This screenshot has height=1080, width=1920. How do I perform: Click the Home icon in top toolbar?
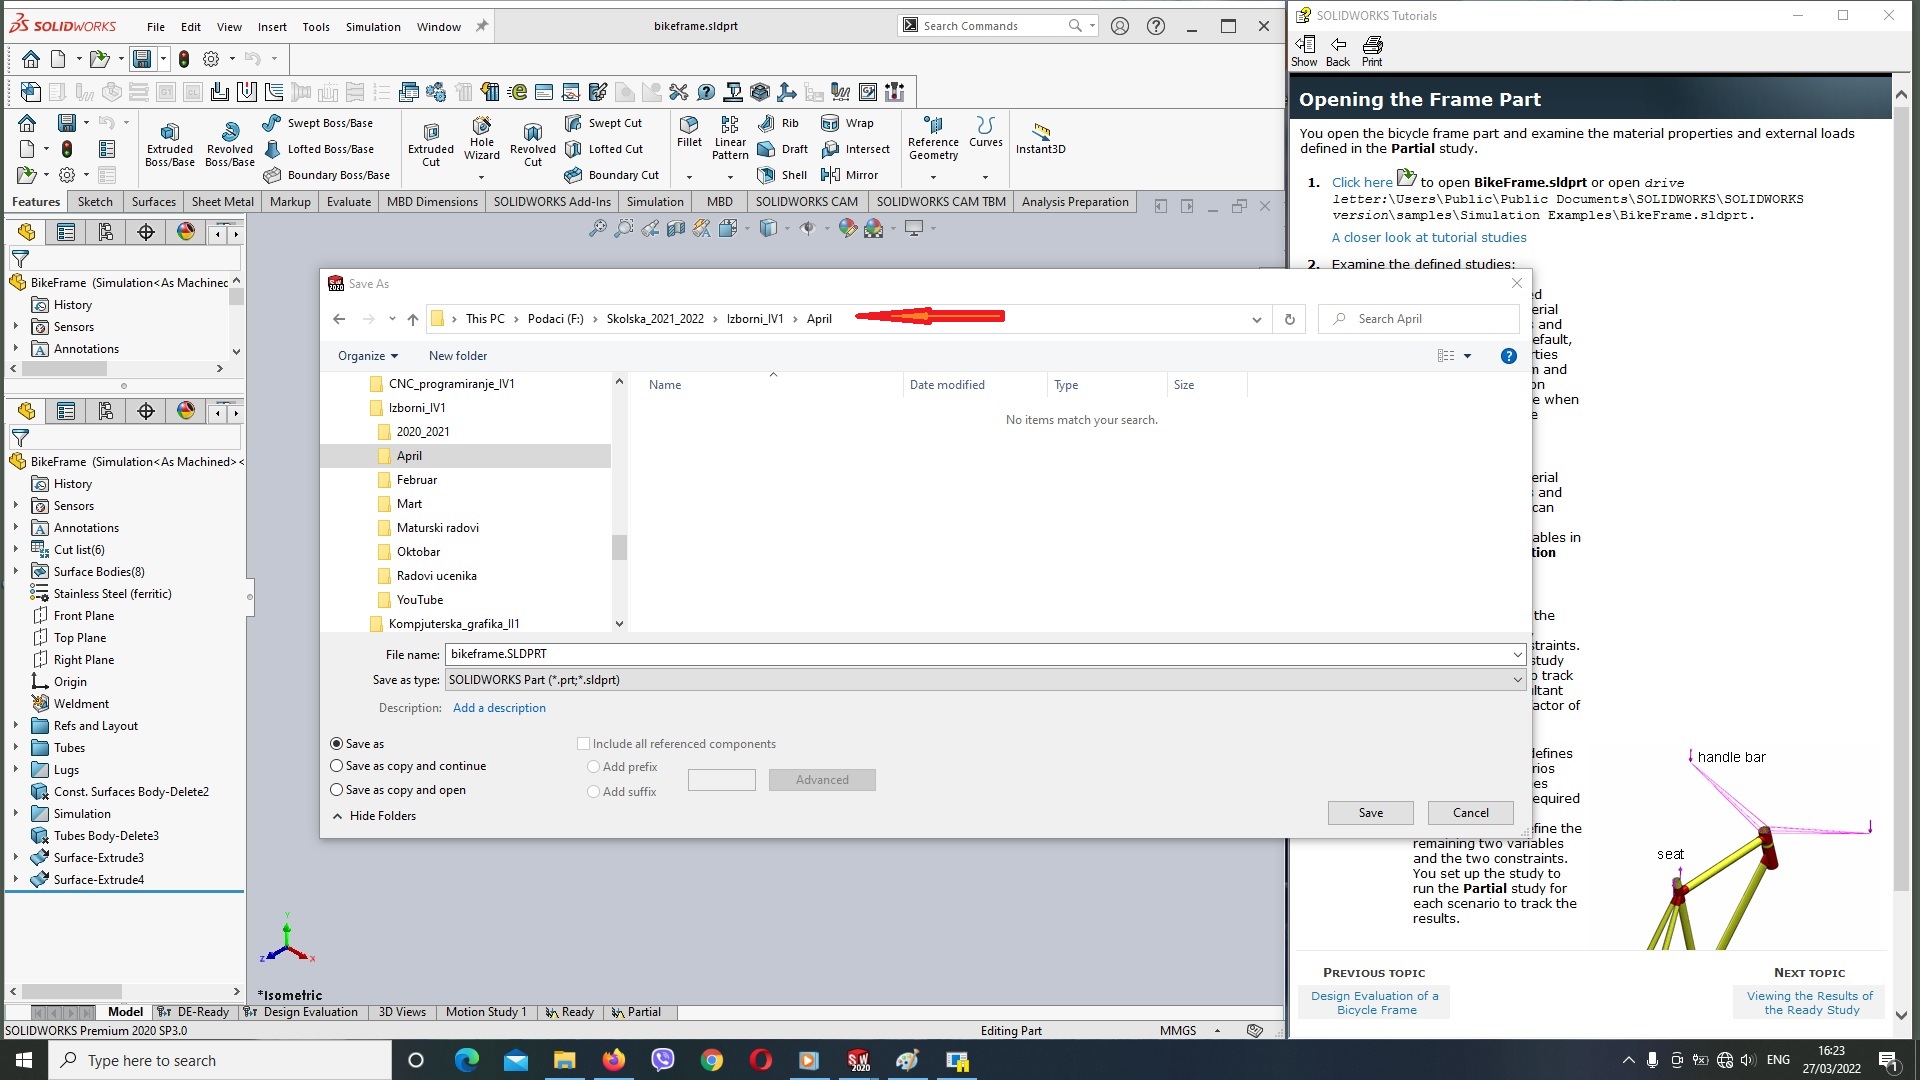[31, 59]
